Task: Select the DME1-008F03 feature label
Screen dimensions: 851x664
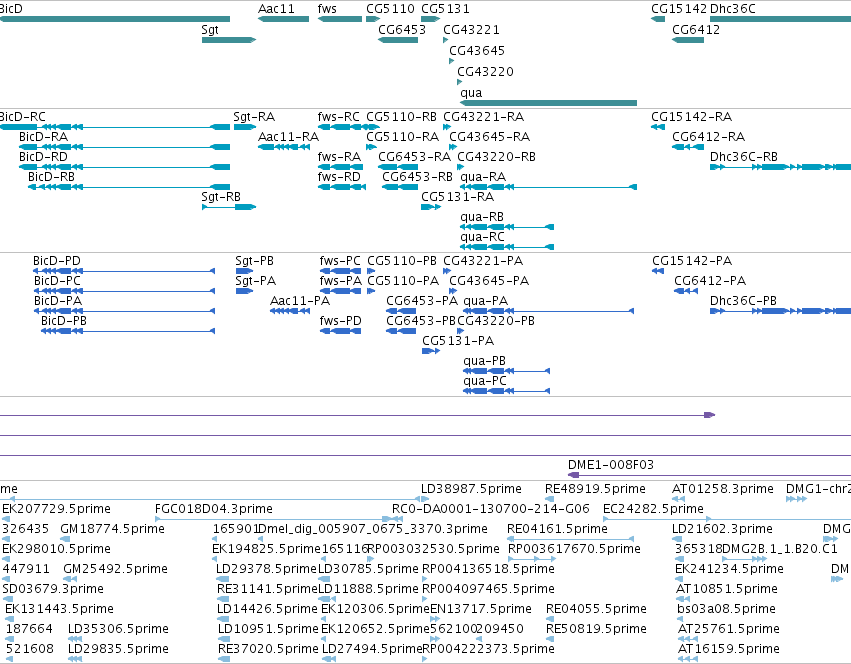Action: (611, 465)
